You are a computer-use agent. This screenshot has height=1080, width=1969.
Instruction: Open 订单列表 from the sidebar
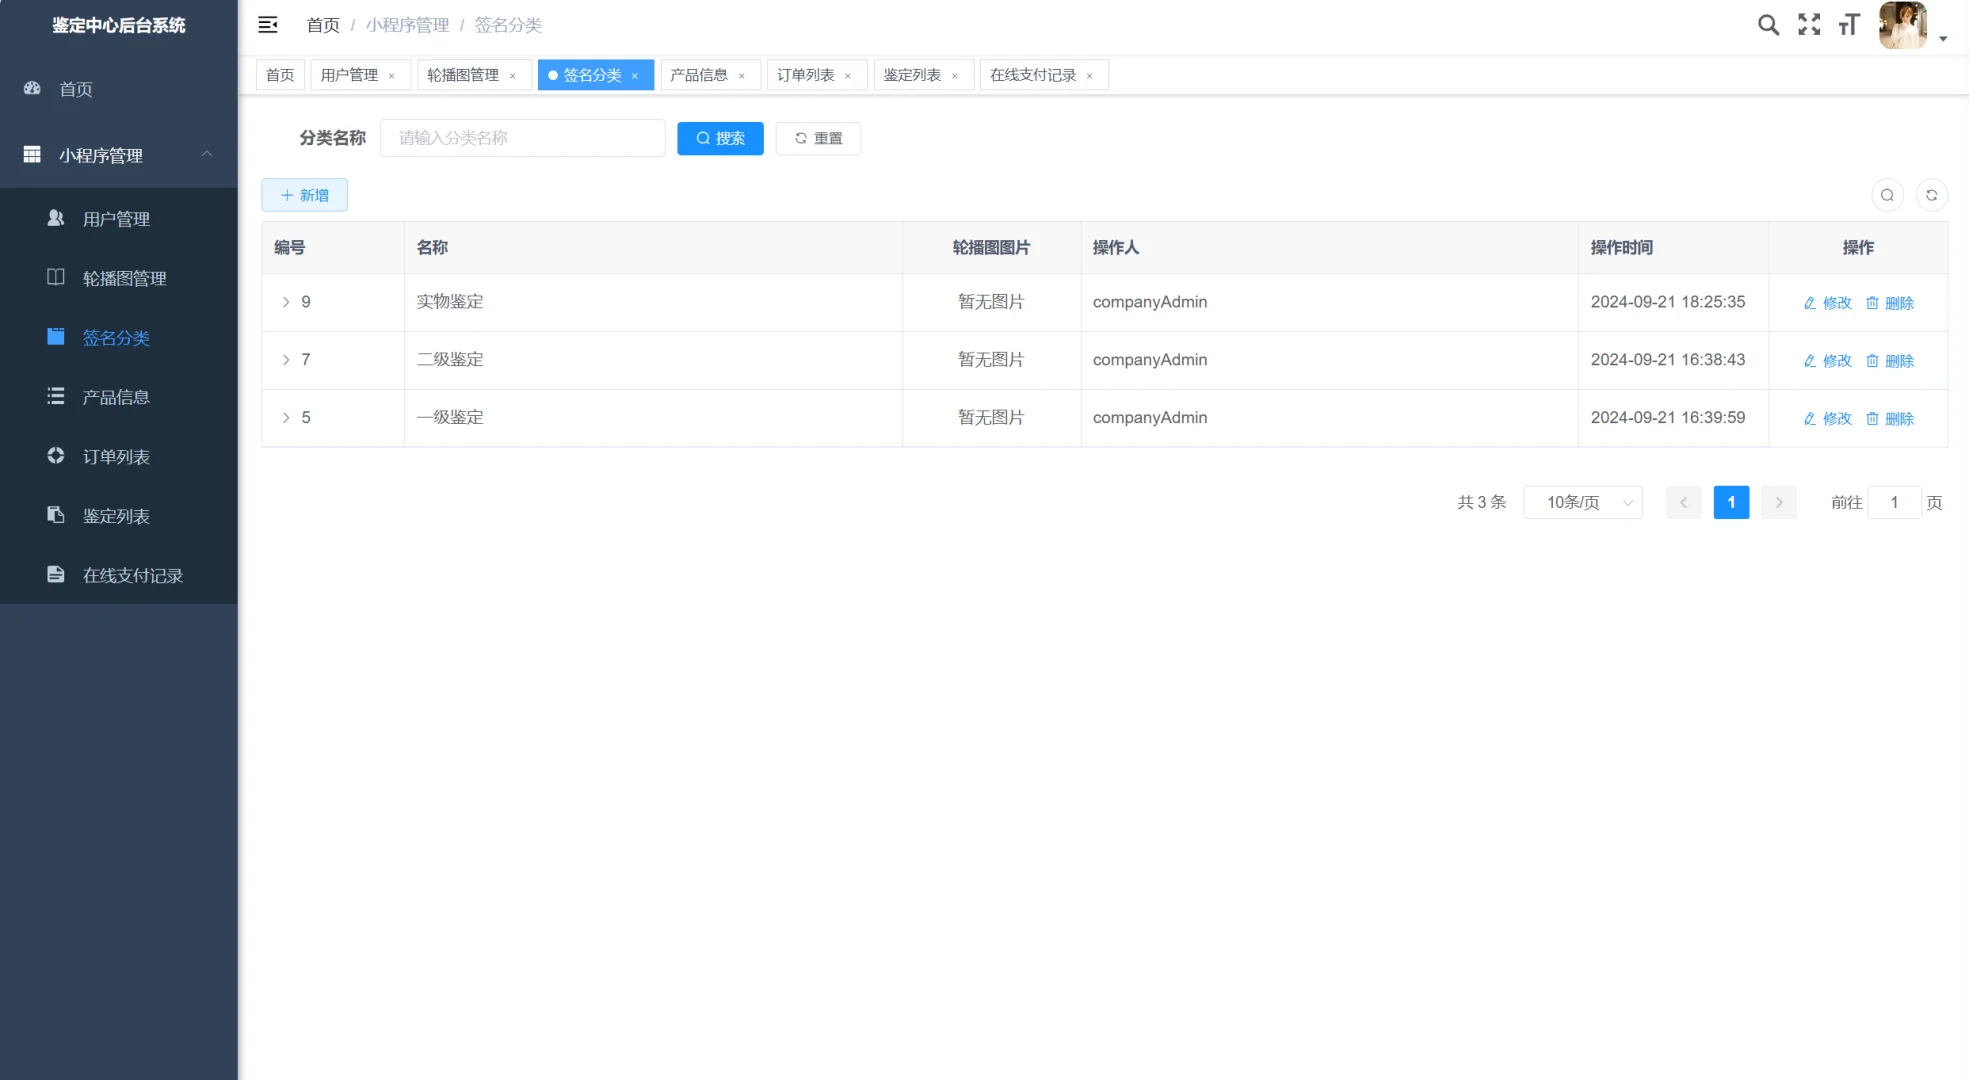pos(116,457)
